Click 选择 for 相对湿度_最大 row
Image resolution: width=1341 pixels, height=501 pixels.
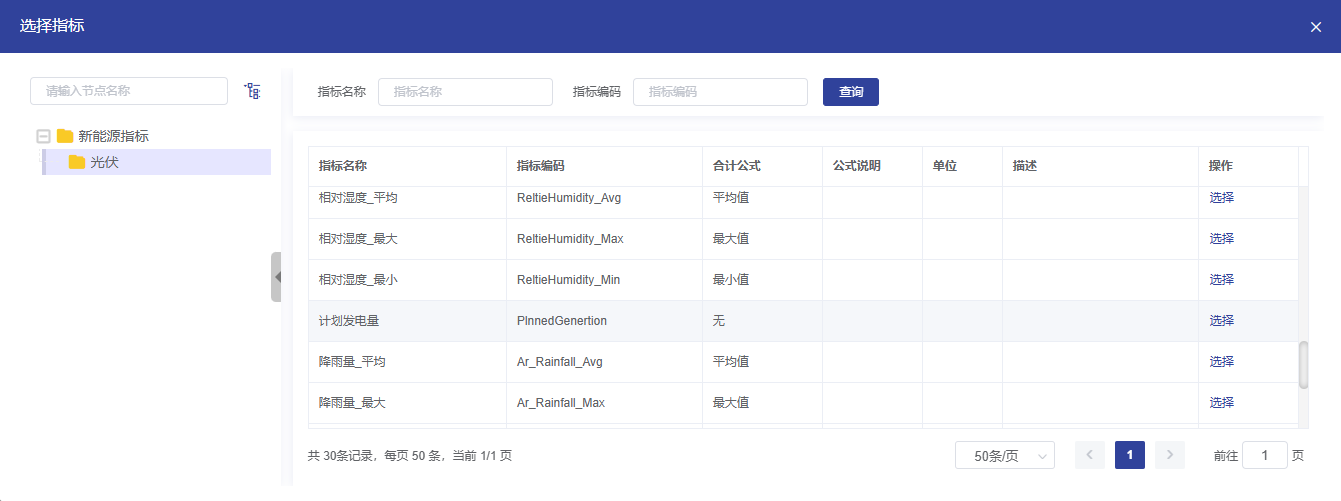[1221, 239]
